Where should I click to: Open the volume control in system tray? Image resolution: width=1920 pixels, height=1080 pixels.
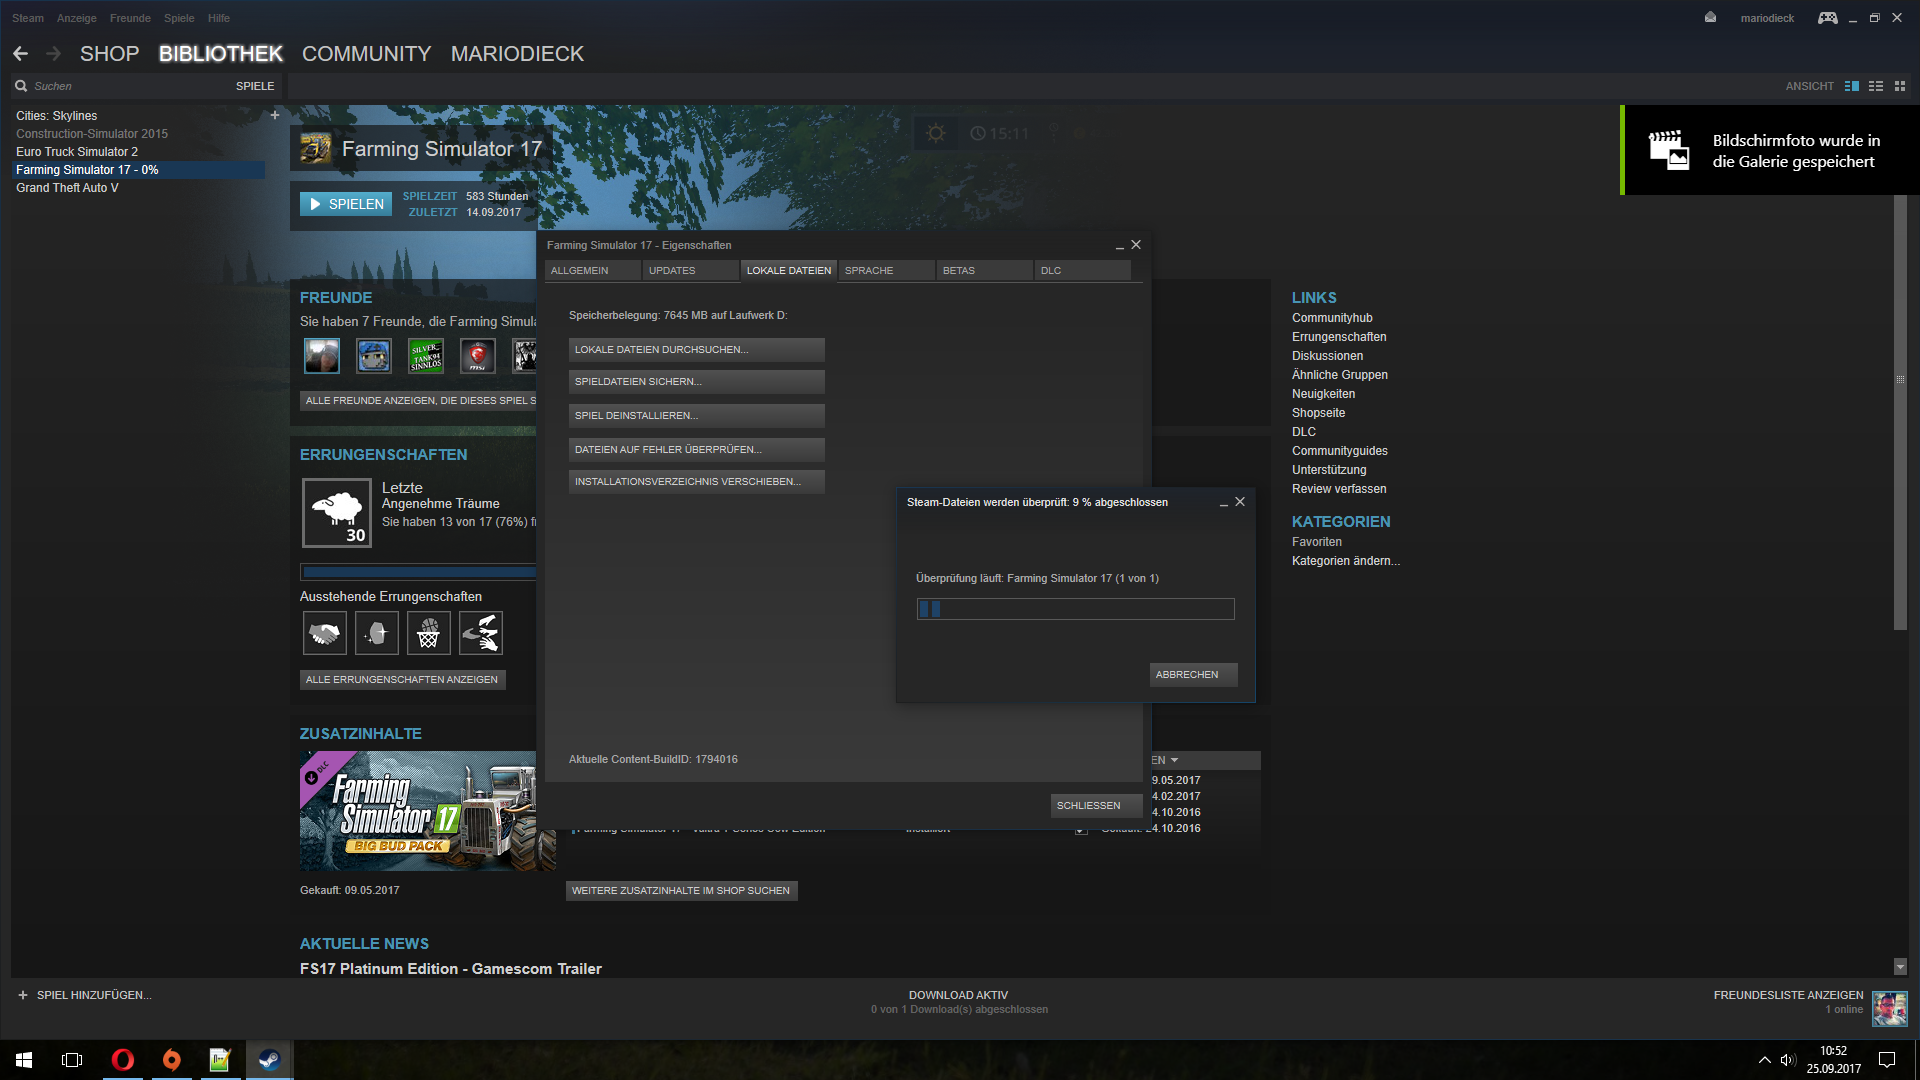[x=1788, y=1060]
